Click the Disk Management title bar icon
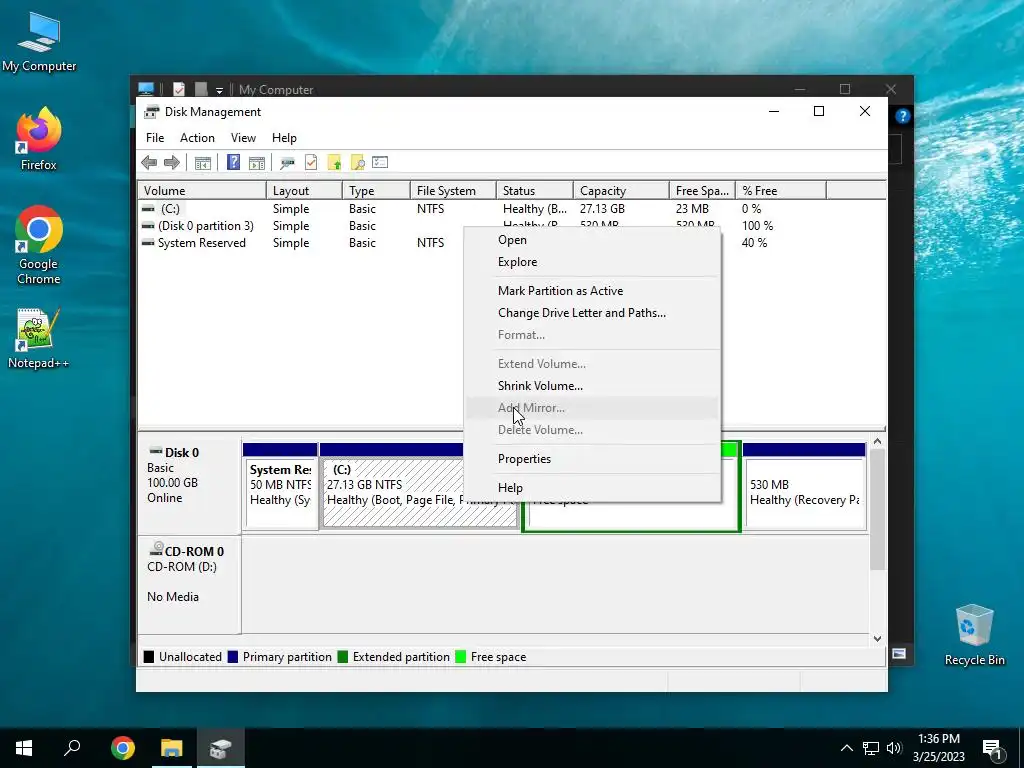 pos(152,112)
